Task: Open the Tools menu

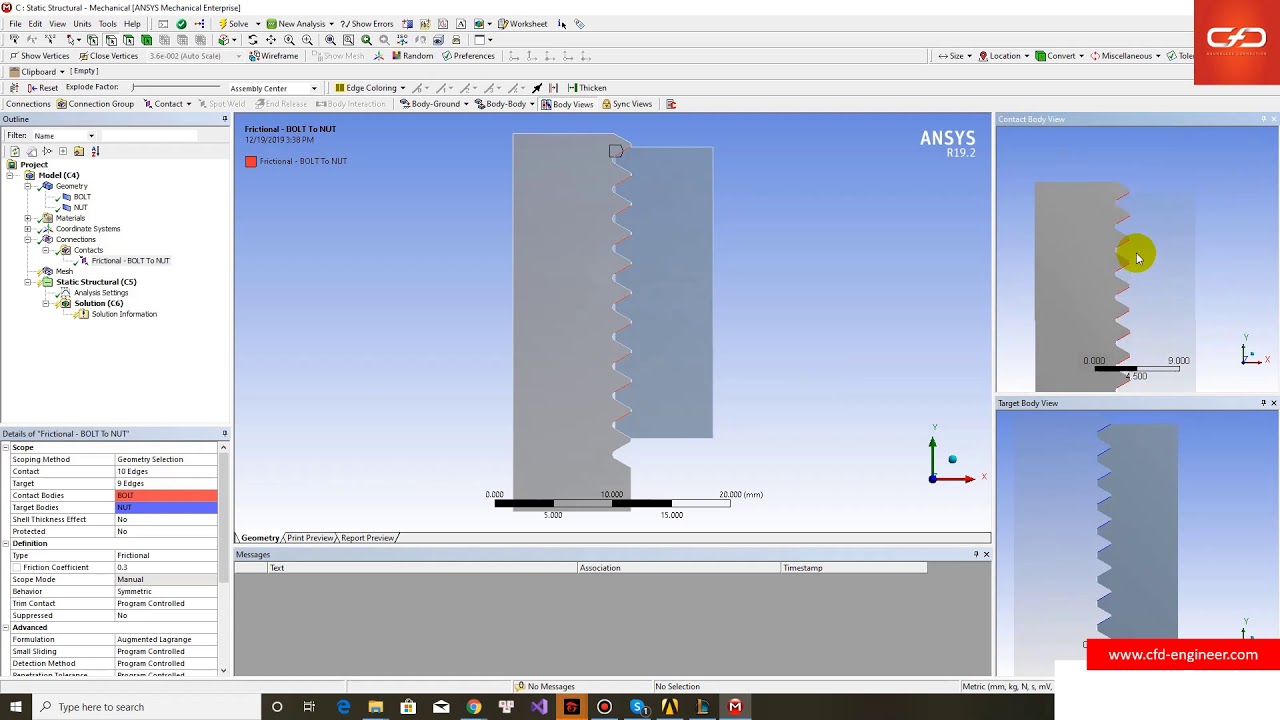Action: click(x=107, y=24)
